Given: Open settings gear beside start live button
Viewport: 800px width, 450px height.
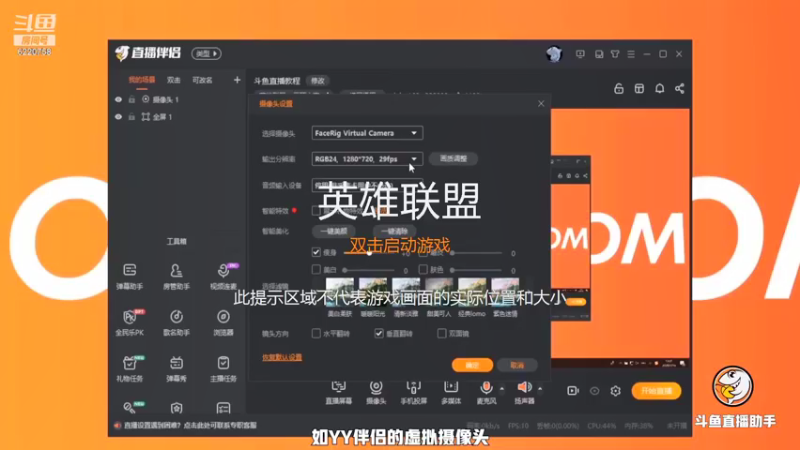Looking at the screenshot, I should pyautogui.click(x=615, y=391).
